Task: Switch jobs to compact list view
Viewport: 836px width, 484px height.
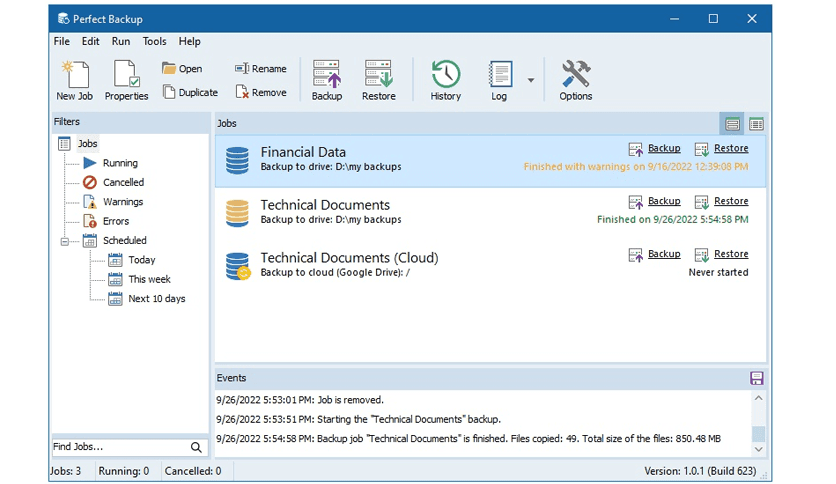Action: [x=756, y=124]
